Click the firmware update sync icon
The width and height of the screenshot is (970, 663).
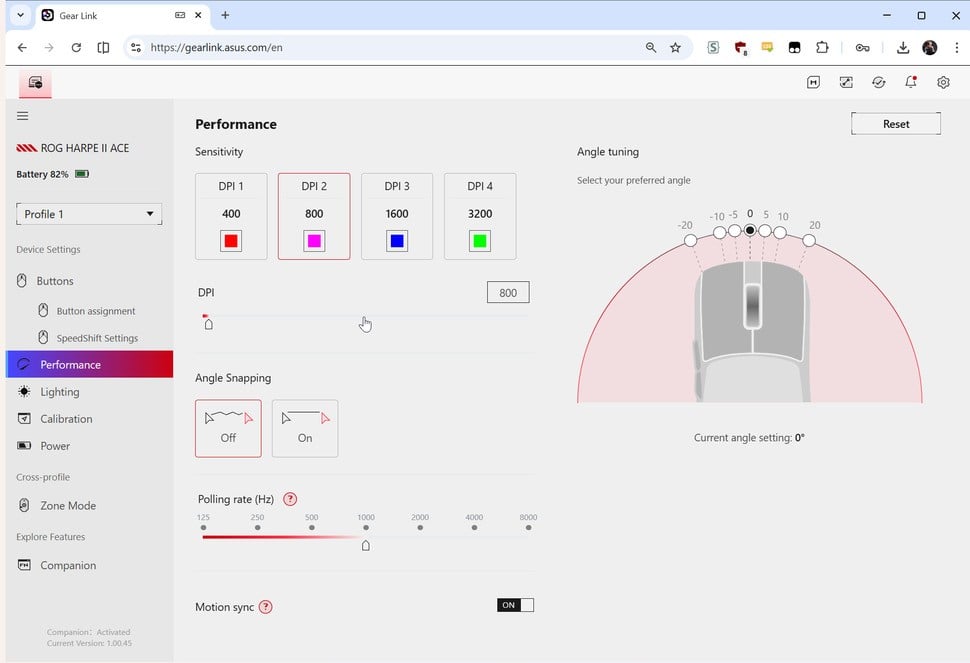pyautogui.click(x=878, y=82)
